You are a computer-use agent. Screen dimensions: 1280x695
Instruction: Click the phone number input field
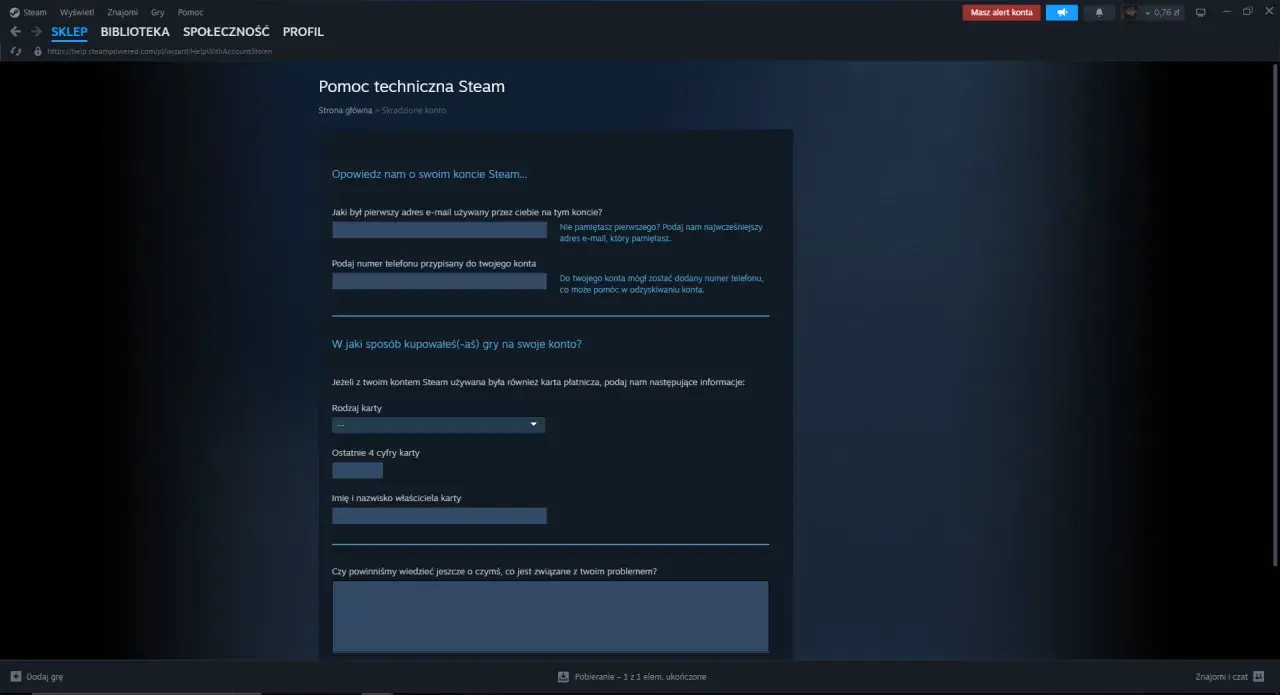click(439, 281)
